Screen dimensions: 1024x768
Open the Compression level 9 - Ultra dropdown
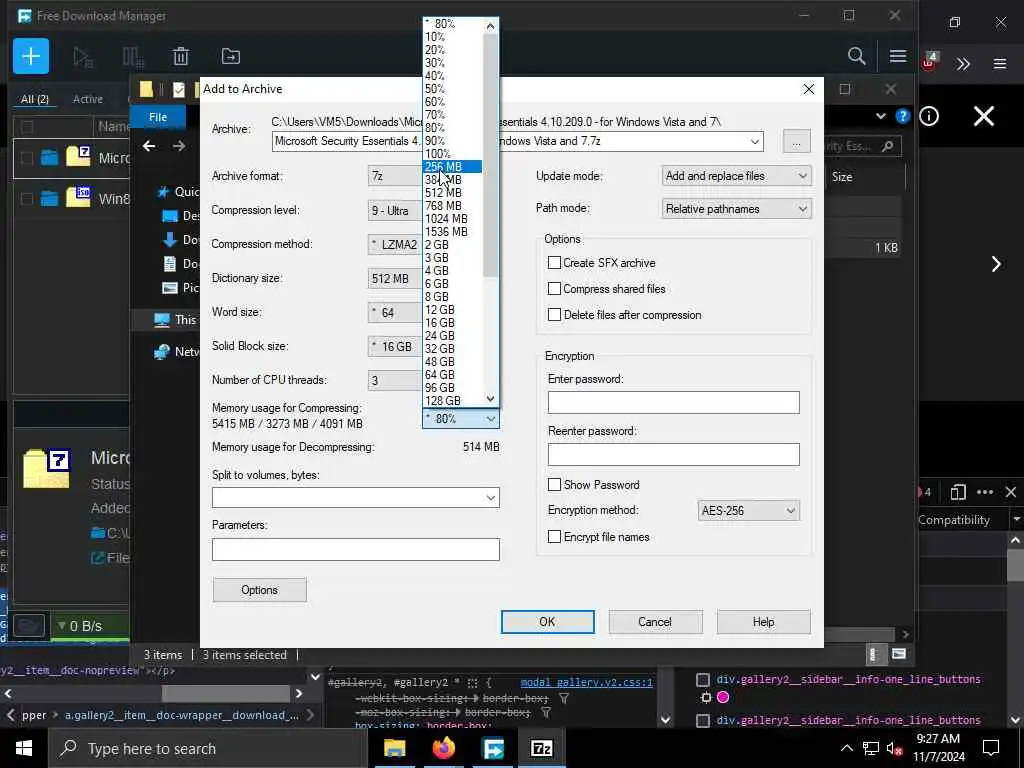[x=394, y=210]
